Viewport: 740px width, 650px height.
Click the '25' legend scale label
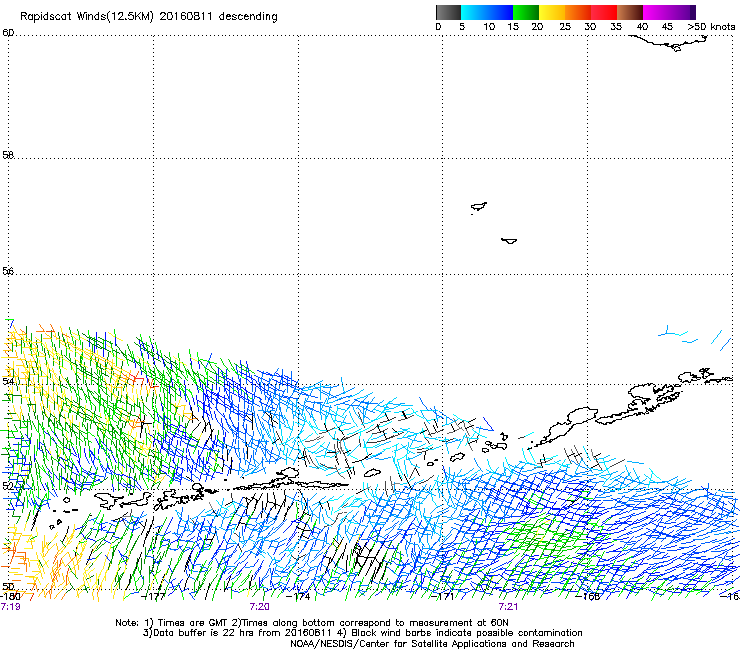click(565, 27)
